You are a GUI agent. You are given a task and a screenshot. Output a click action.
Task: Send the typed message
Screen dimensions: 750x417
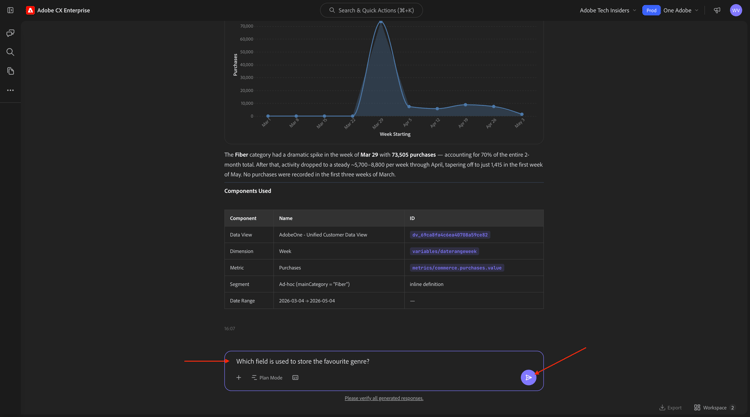(x=528, y=377)
